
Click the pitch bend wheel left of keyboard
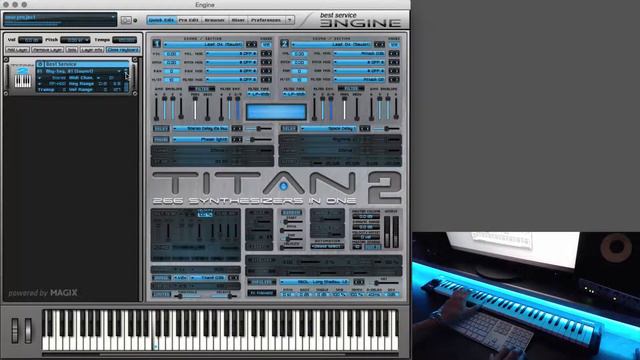click(x=15, y=330)
